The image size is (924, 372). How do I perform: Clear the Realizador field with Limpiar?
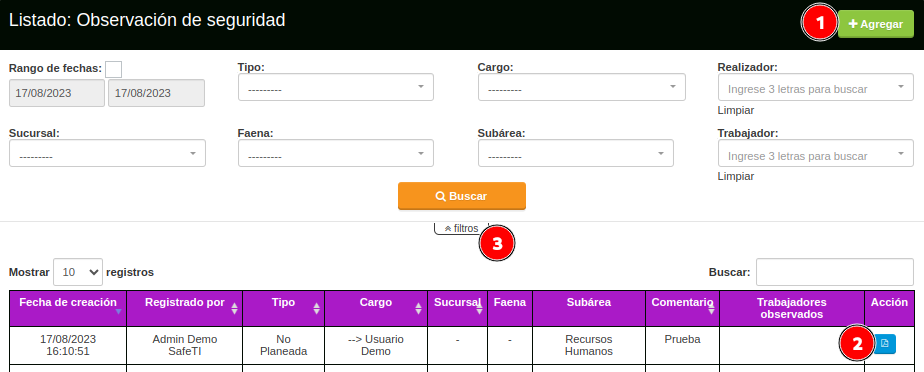(735, 110)
